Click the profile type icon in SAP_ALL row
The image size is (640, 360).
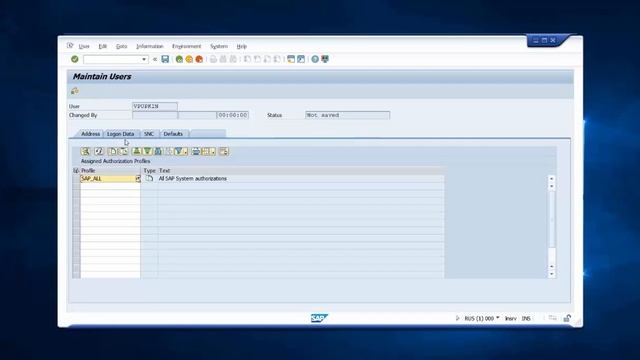tap(149, 179)
